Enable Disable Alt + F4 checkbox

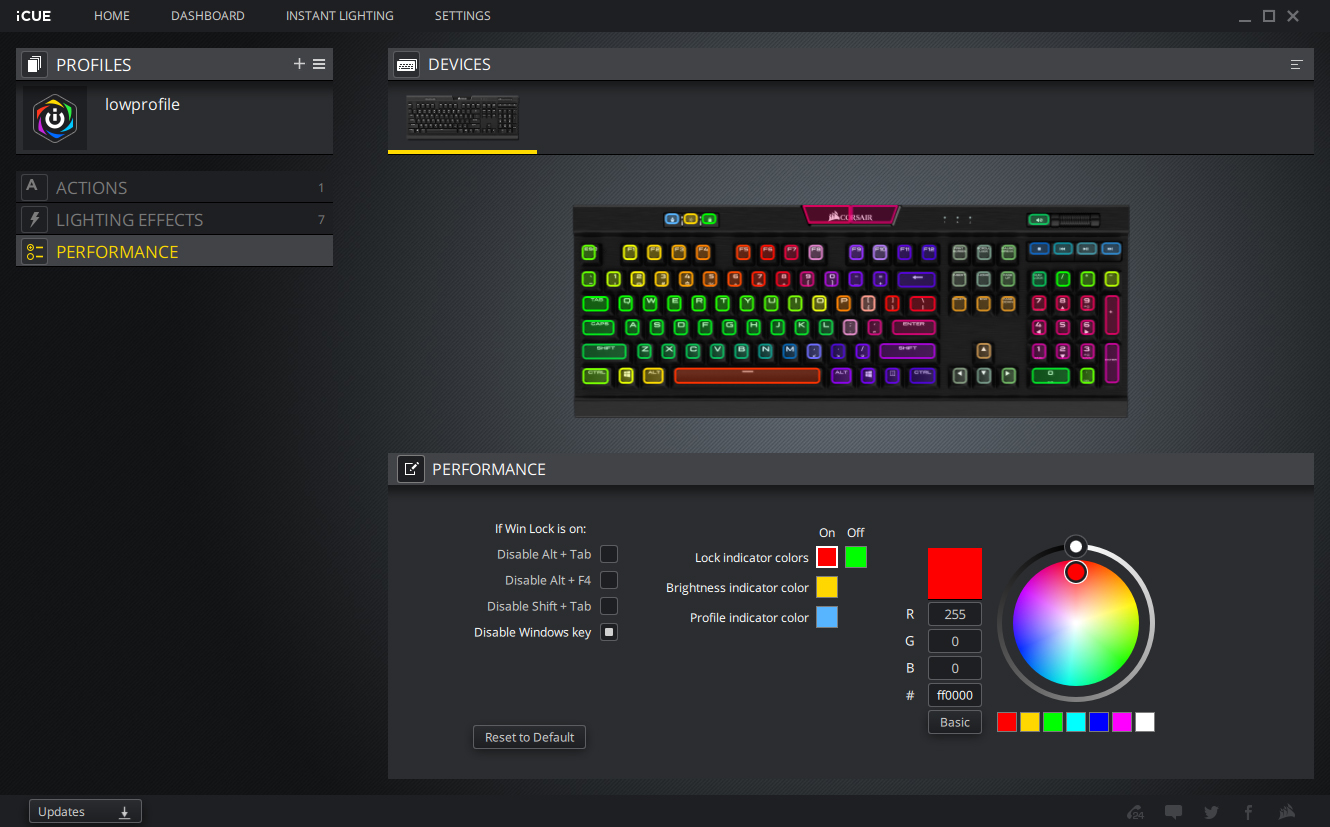tap(609, 580)
